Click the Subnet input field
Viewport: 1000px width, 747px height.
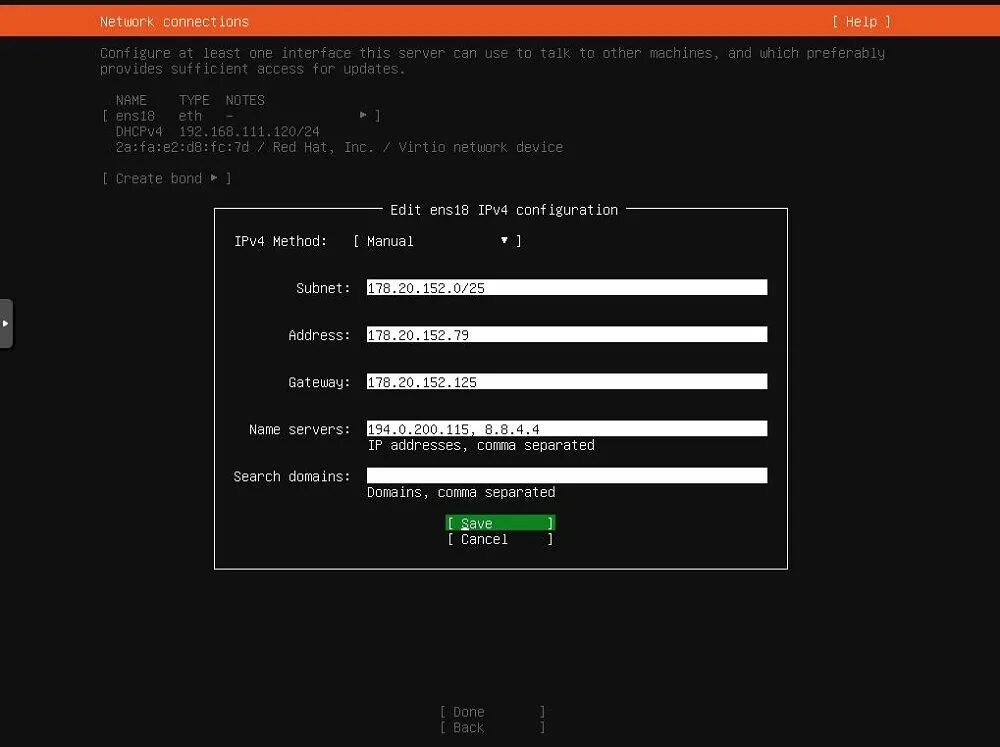(567, 288)
